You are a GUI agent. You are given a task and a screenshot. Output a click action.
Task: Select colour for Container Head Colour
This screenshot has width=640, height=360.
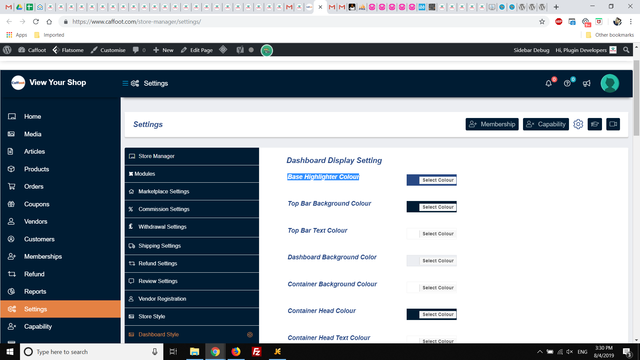click(x=431, y=314)
